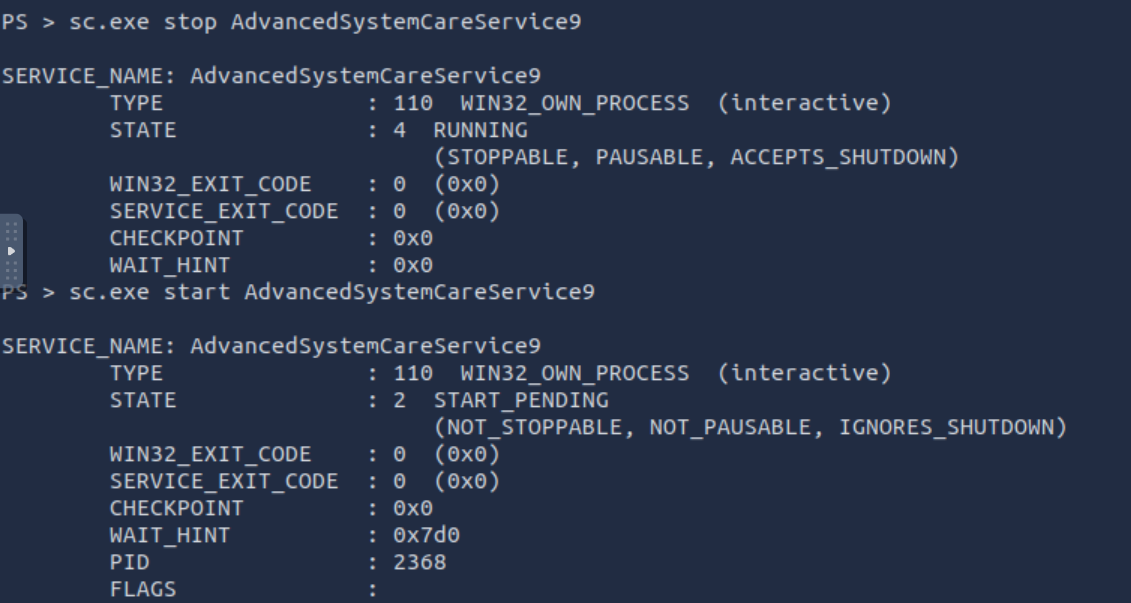Click the second CHECKPOINT label

tap(177, 509)
